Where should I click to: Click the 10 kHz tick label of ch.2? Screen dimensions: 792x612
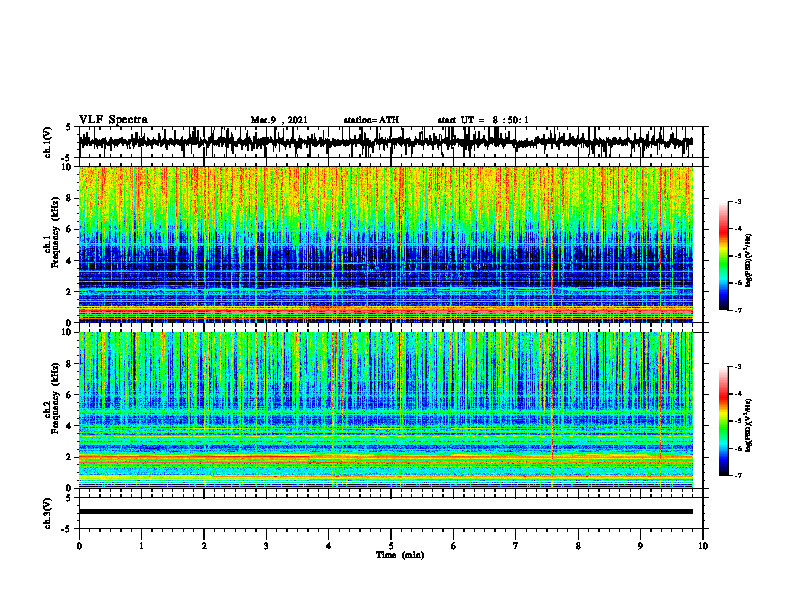pos(67,332)
